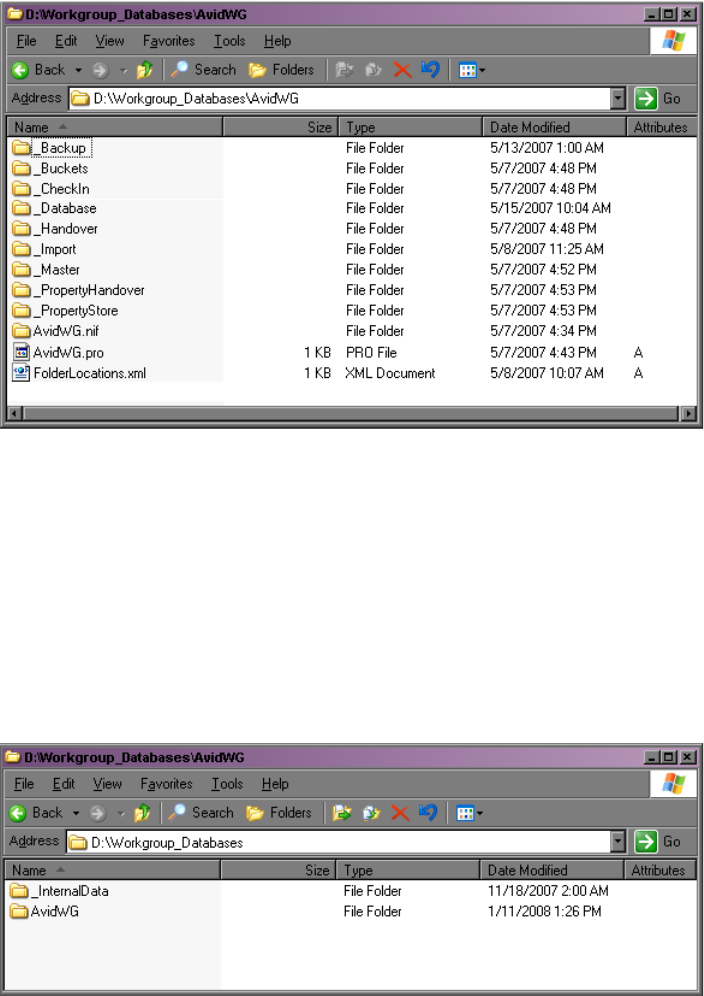Click PRO File type cell
704x996 pixels.
pos(371,352)
